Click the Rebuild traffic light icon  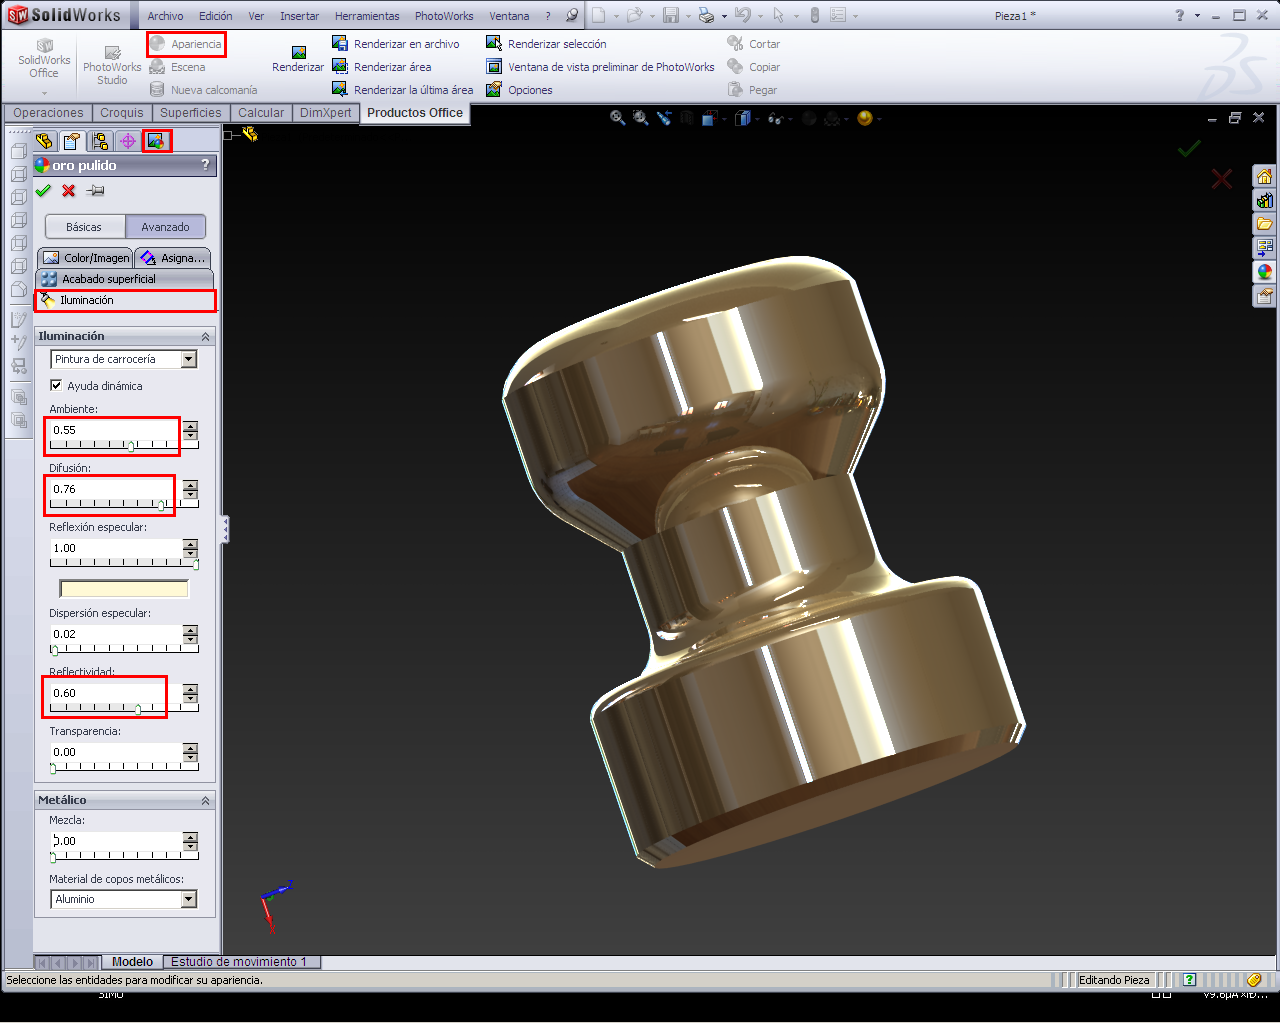(x=814, y=15)
